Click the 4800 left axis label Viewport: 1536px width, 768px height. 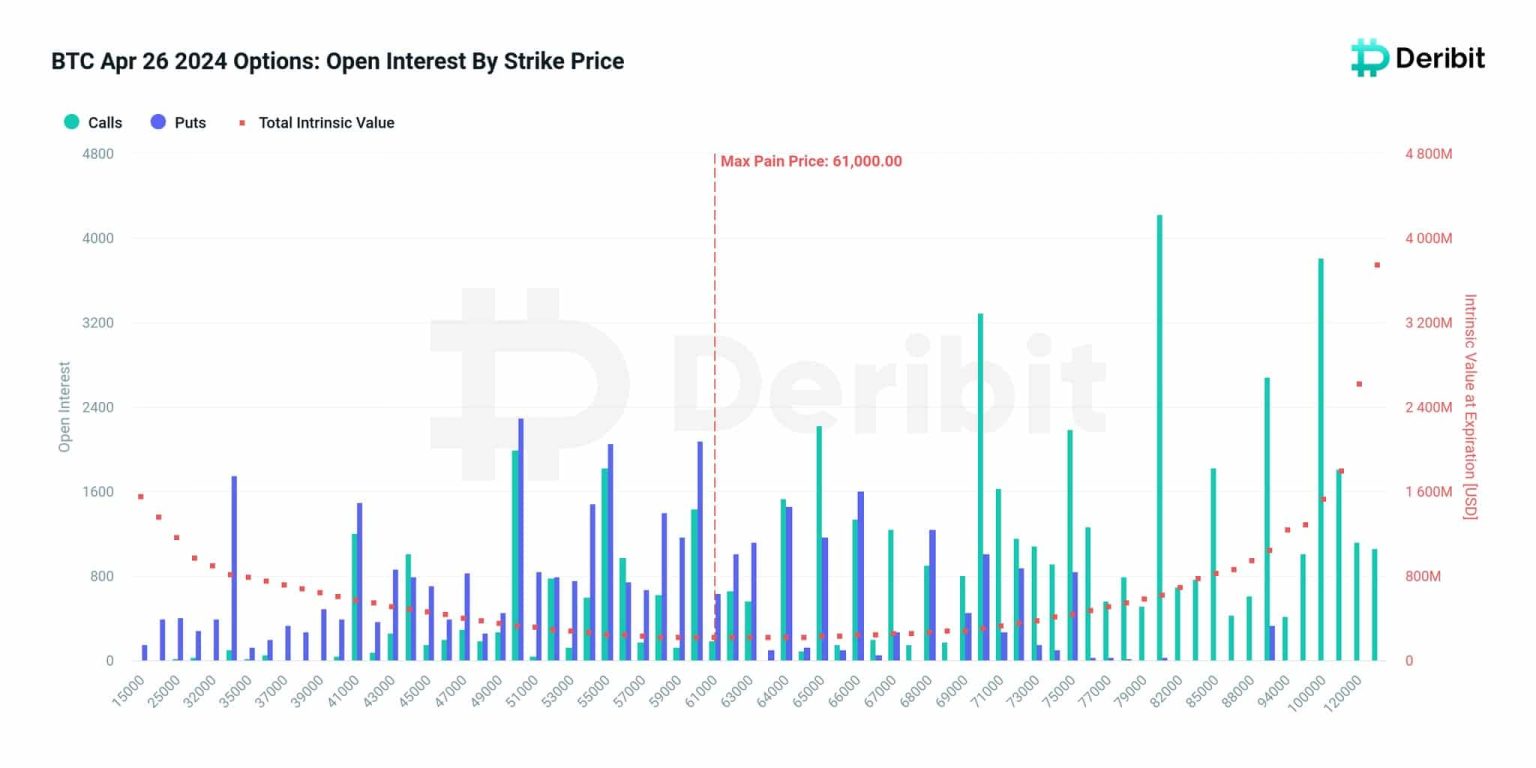coord(98,153)
